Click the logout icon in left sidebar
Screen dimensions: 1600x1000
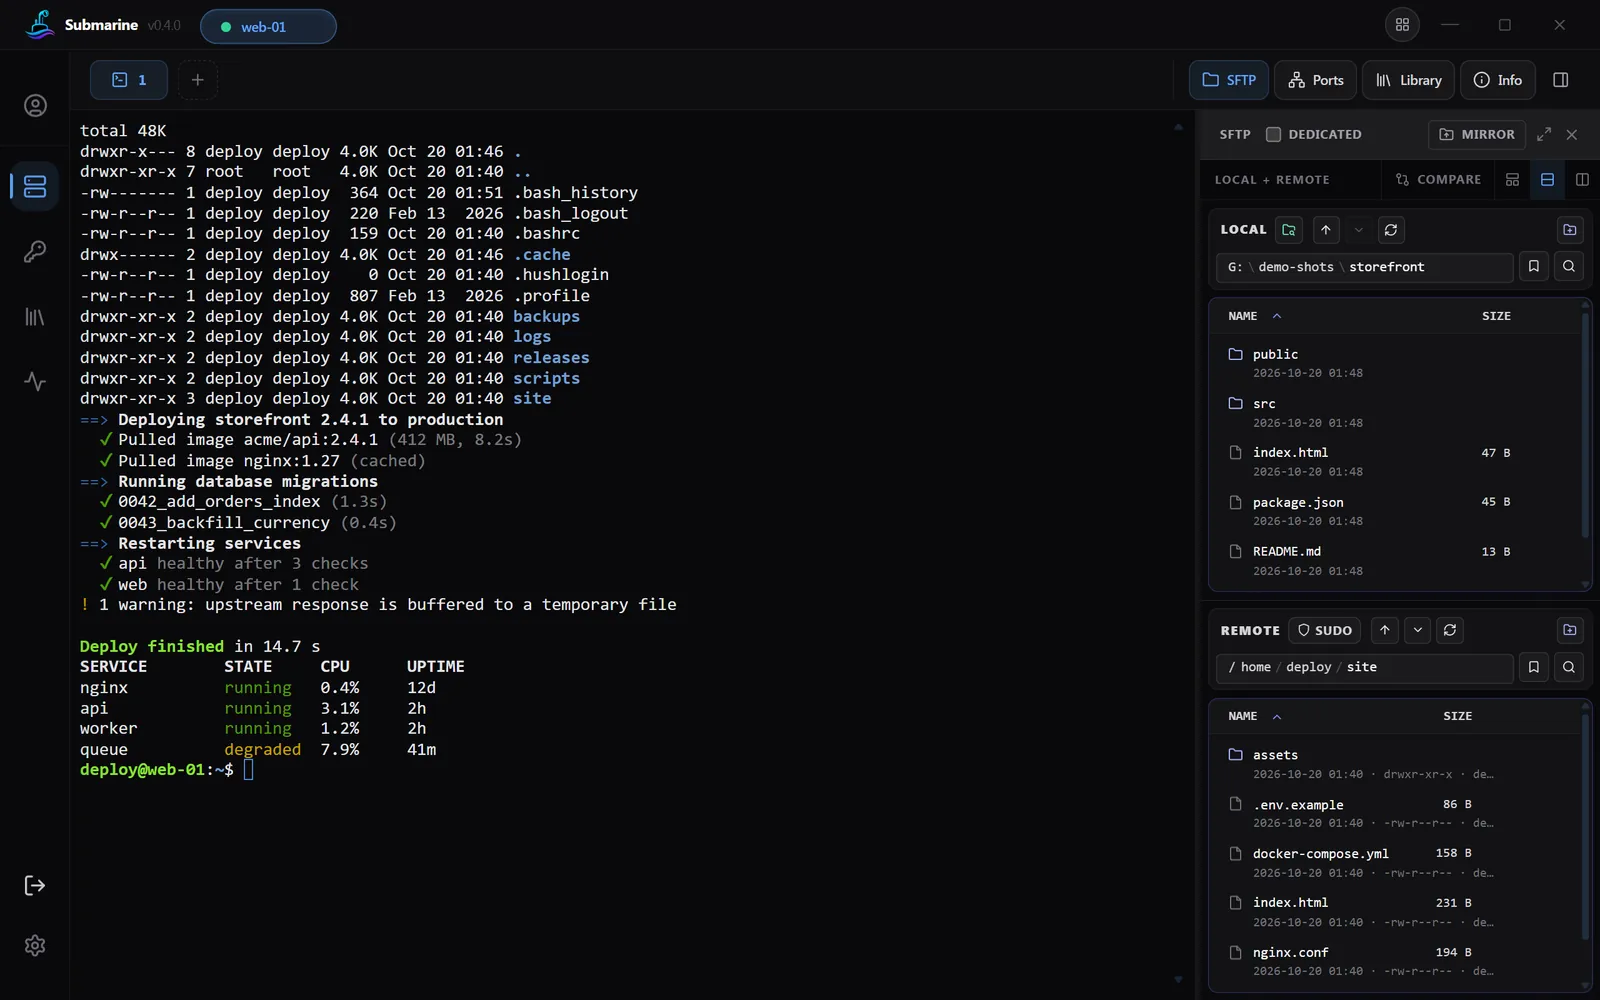[x=35, y=885]
